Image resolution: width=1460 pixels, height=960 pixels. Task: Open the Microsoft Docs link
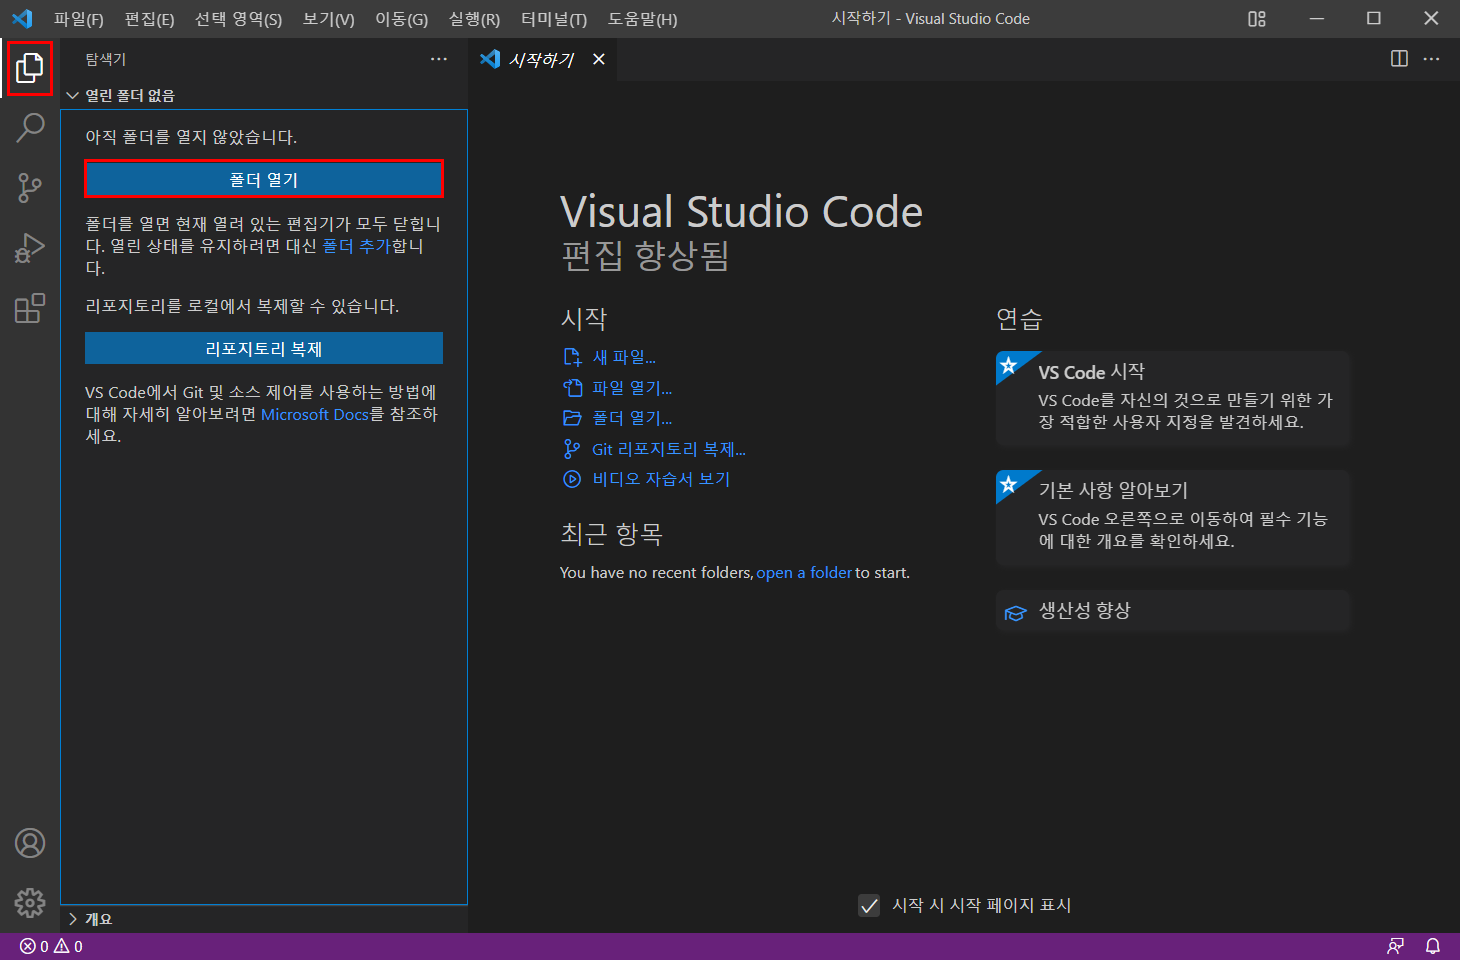click(315, 414)
